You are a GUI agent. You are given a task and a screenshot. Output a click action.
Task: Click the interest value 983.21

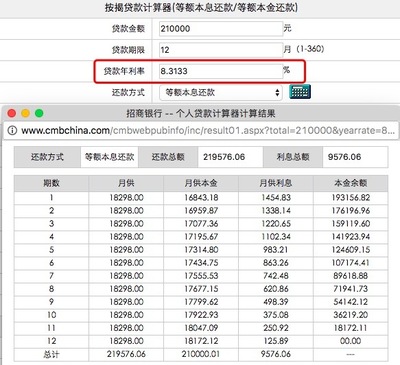click(276, 250)
